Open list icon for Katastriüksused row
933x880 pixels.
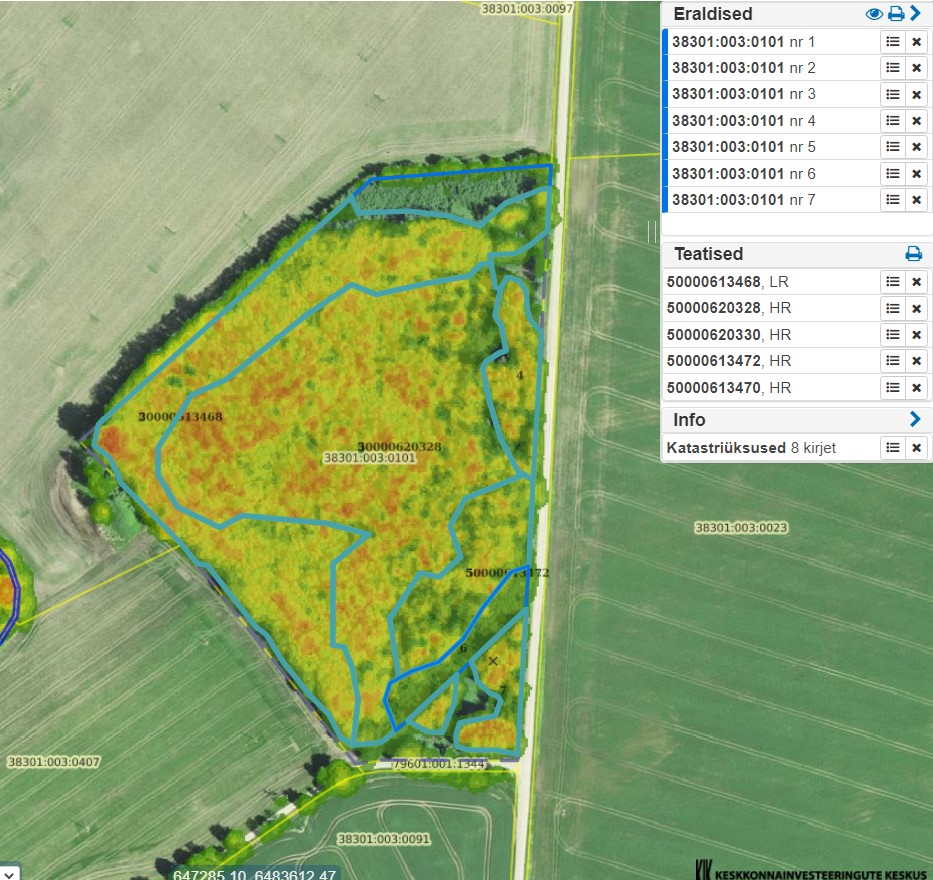click(x=892, y=448)
